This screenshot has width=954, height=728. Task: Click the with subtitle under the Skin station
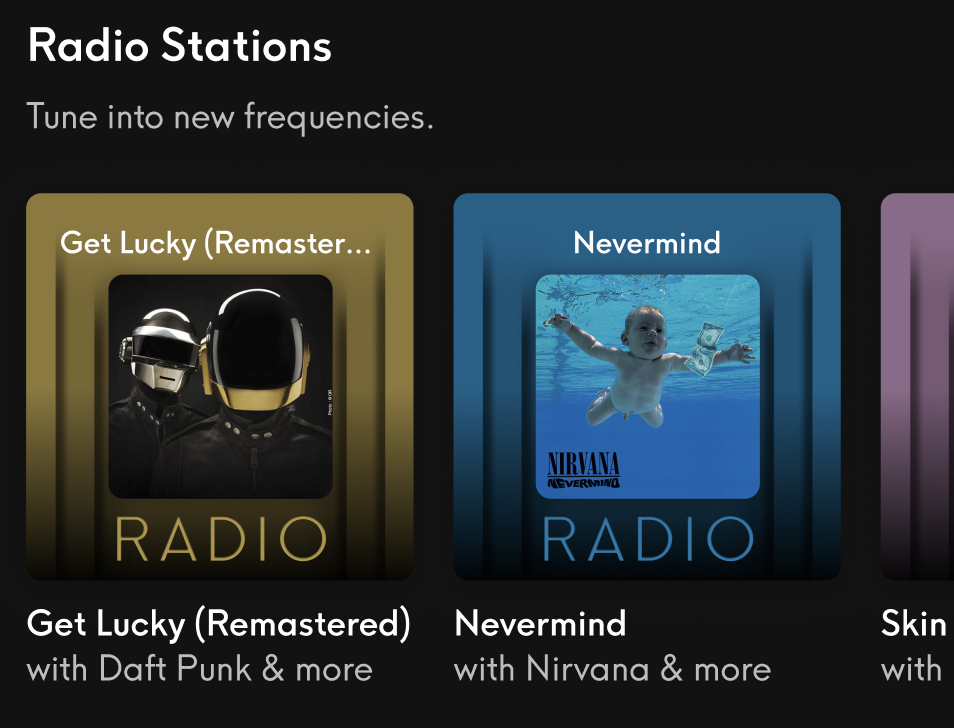coord(911,669)
